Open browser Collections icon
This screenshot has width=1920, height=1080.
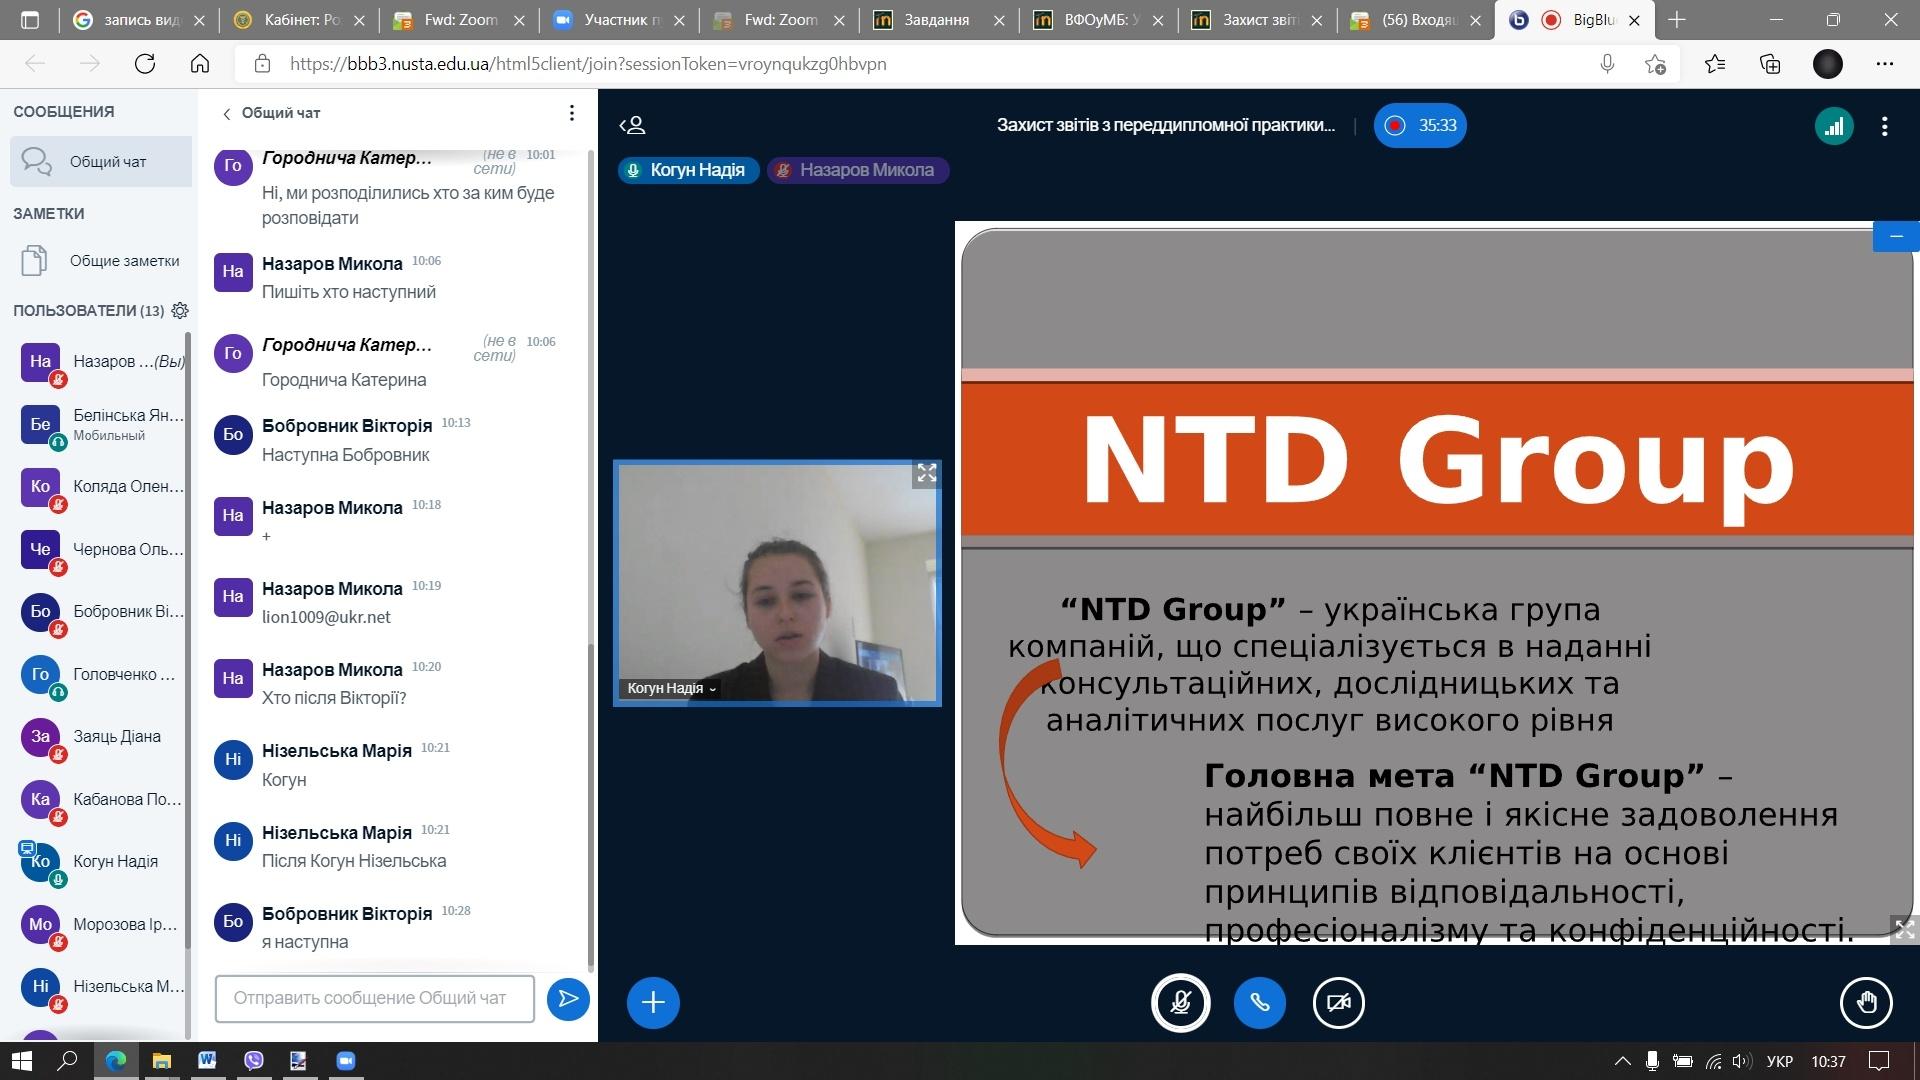click(1770, 64)
